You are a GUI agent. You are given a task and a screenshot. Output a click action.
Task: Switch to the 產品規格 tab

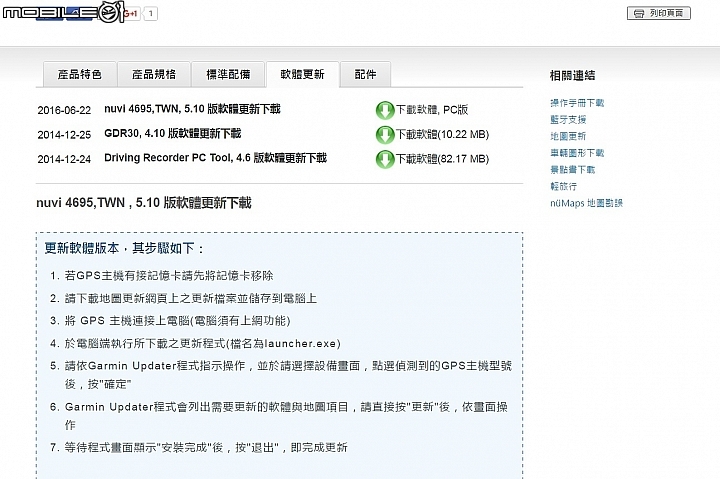click(154, 74)
